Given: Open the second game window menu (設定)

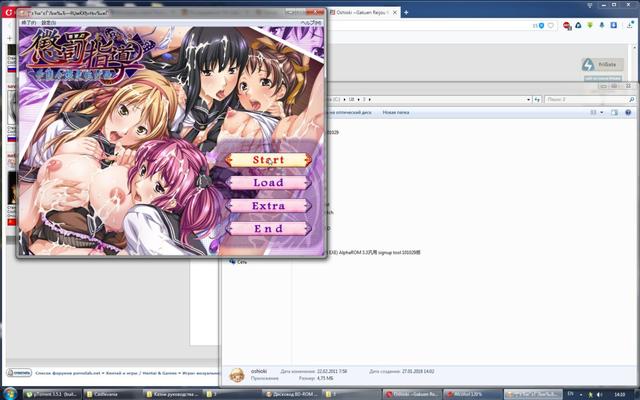Looking at the screenshot, I should [49, 23].
